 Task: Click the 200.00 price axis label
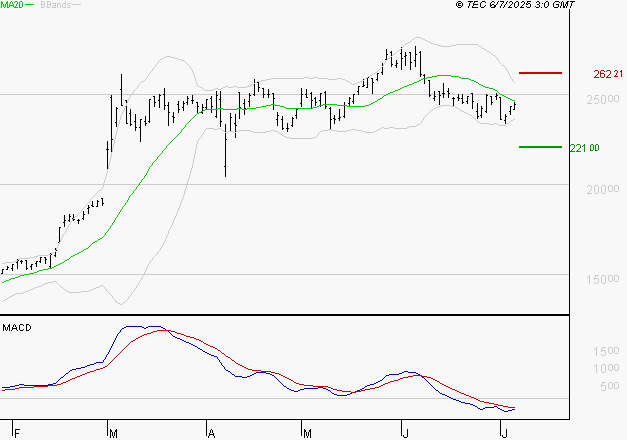click(x=603, y=189)
